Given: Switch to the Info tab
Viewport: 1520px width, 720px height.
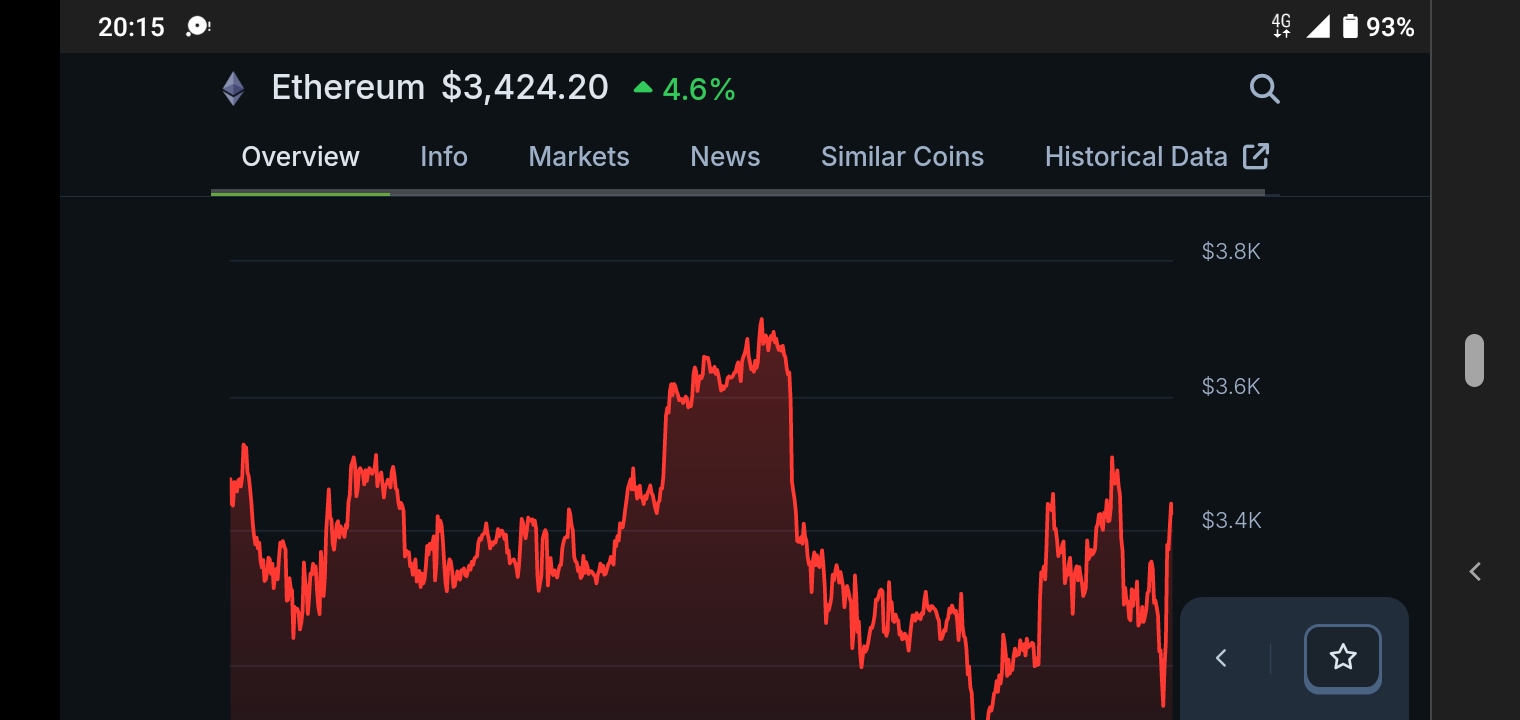Looking at the screenshot, I should 444,157.
